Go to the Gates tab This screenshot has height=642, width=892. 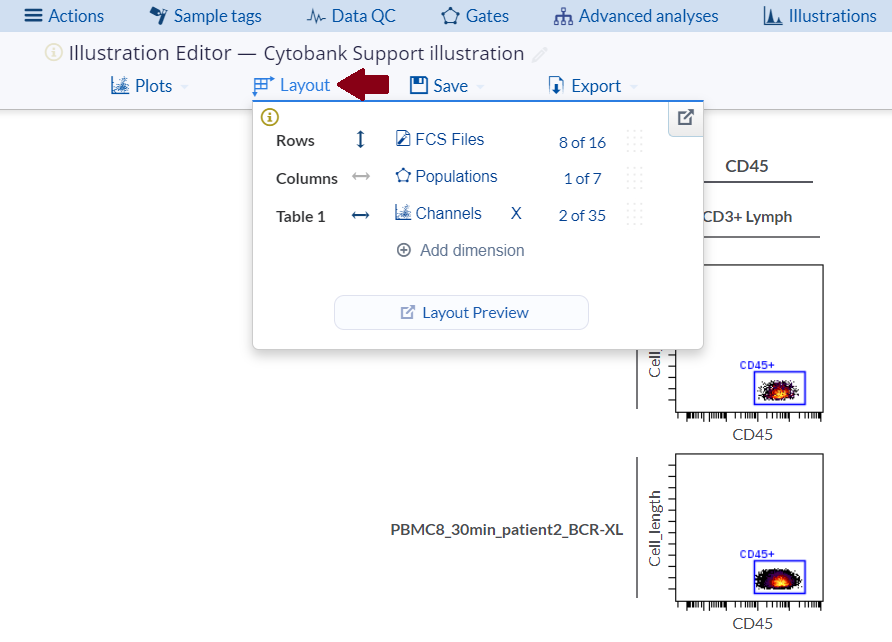tap(475, 16)
